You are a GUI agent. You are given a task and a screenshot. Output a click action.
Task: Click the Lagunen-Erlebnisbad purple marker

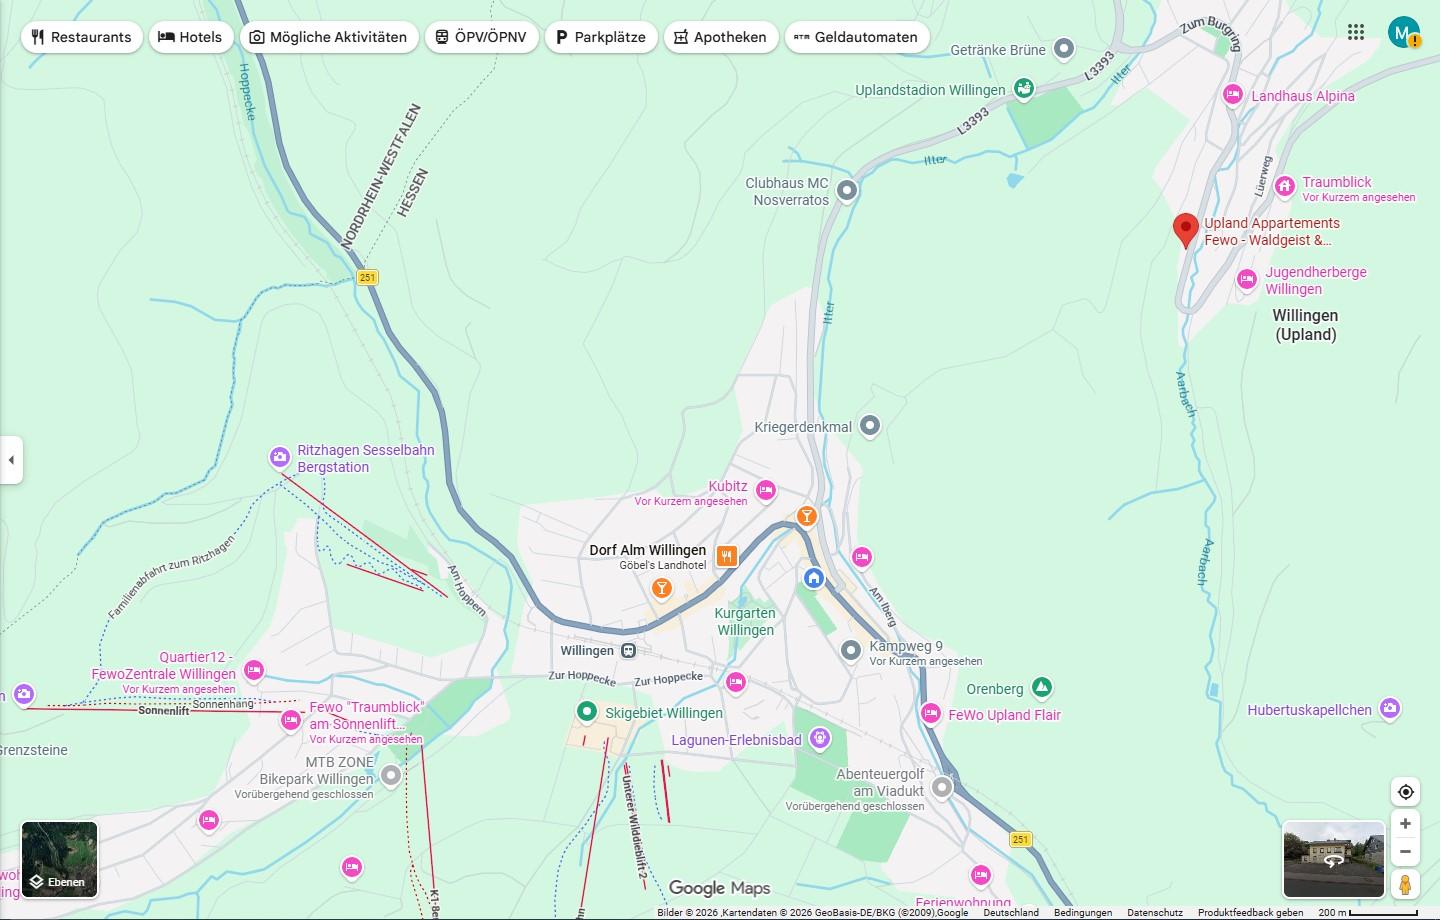pos(820,740)
